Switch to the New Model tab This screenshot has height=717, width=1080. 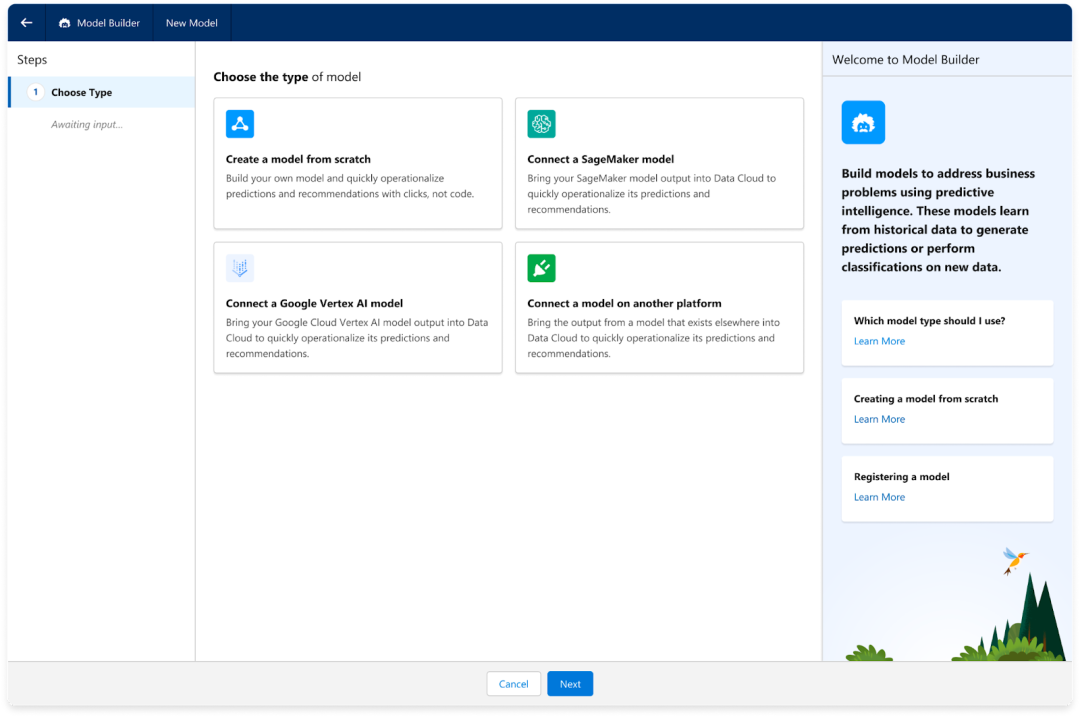[x=190, y=22]
